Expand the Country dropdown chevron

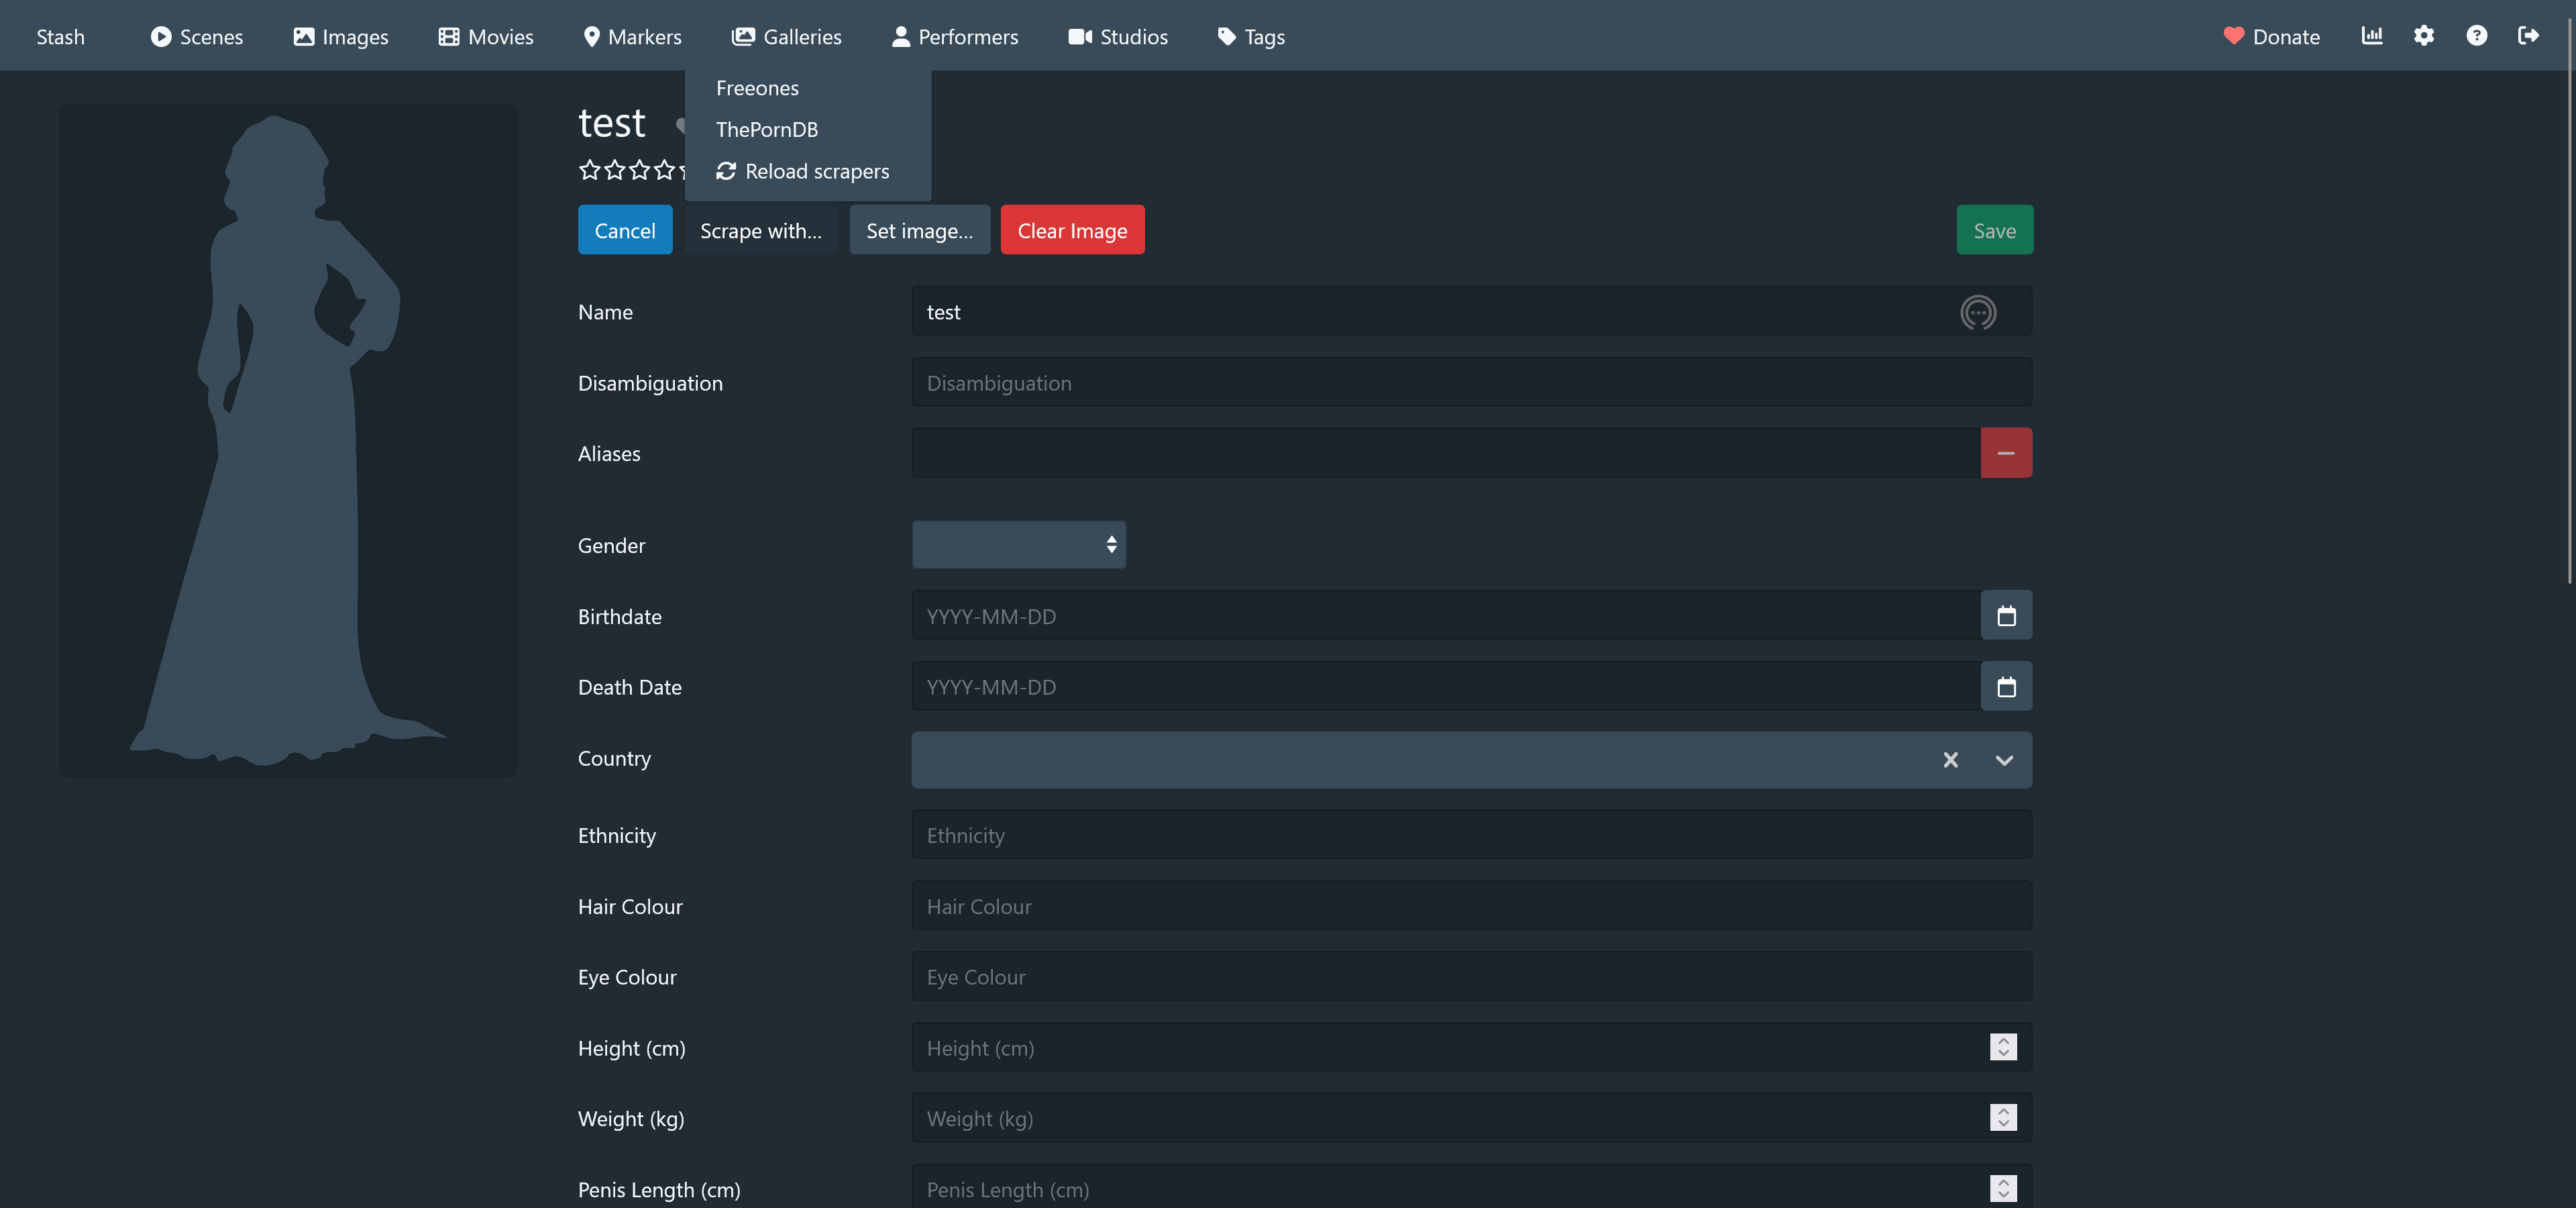pyautogui.click(x=2004, y=760)
